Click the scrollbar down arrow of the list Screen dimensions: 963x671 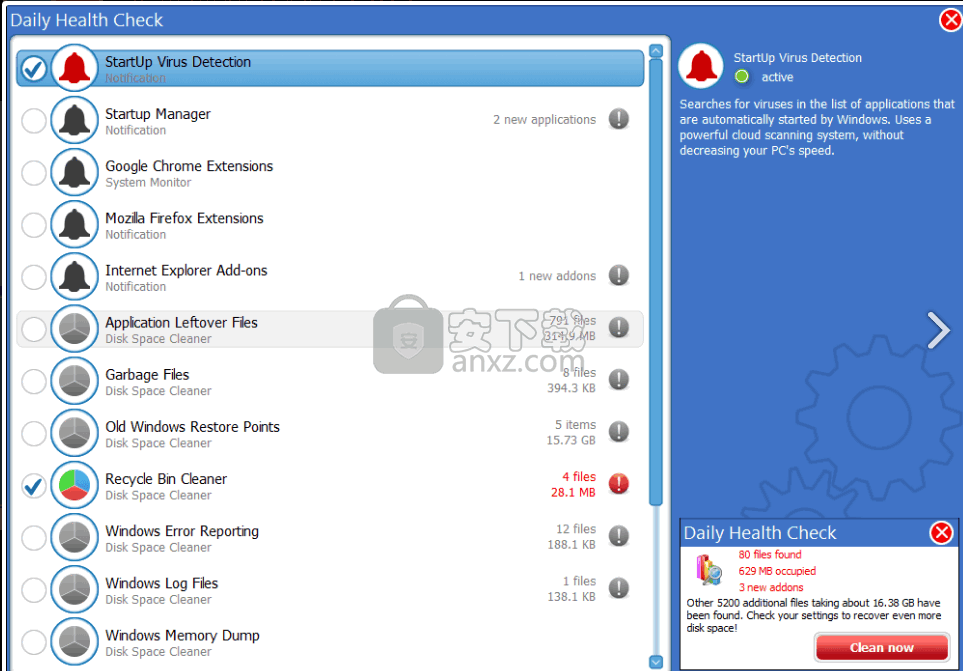[x=656, y=662]
